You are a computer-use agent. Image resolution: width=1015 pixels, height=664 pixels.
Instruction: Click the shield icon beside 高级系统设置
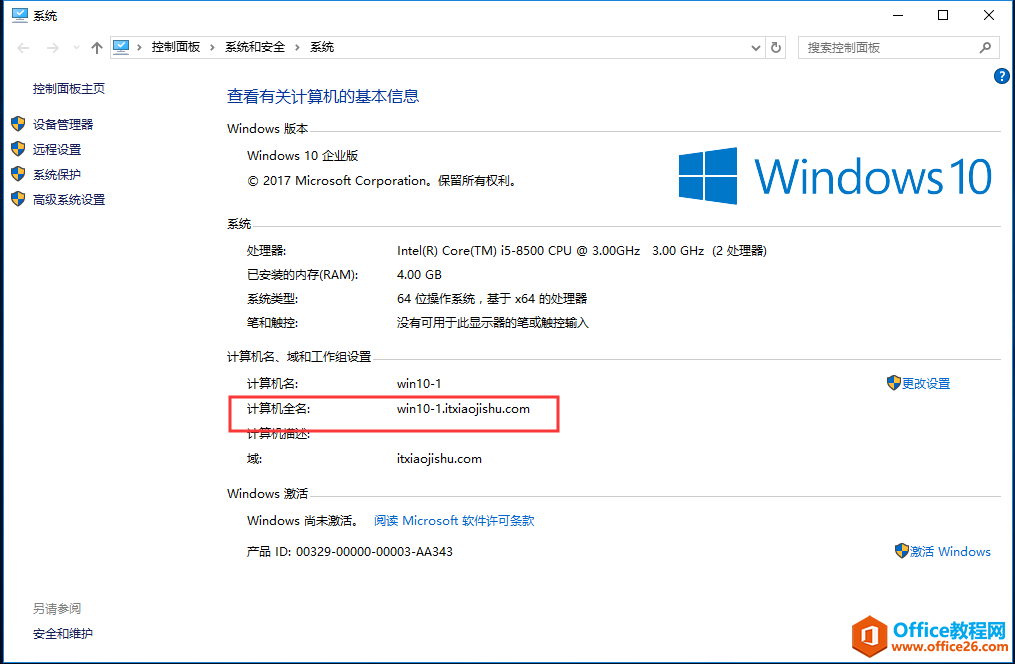coord(18,199)
